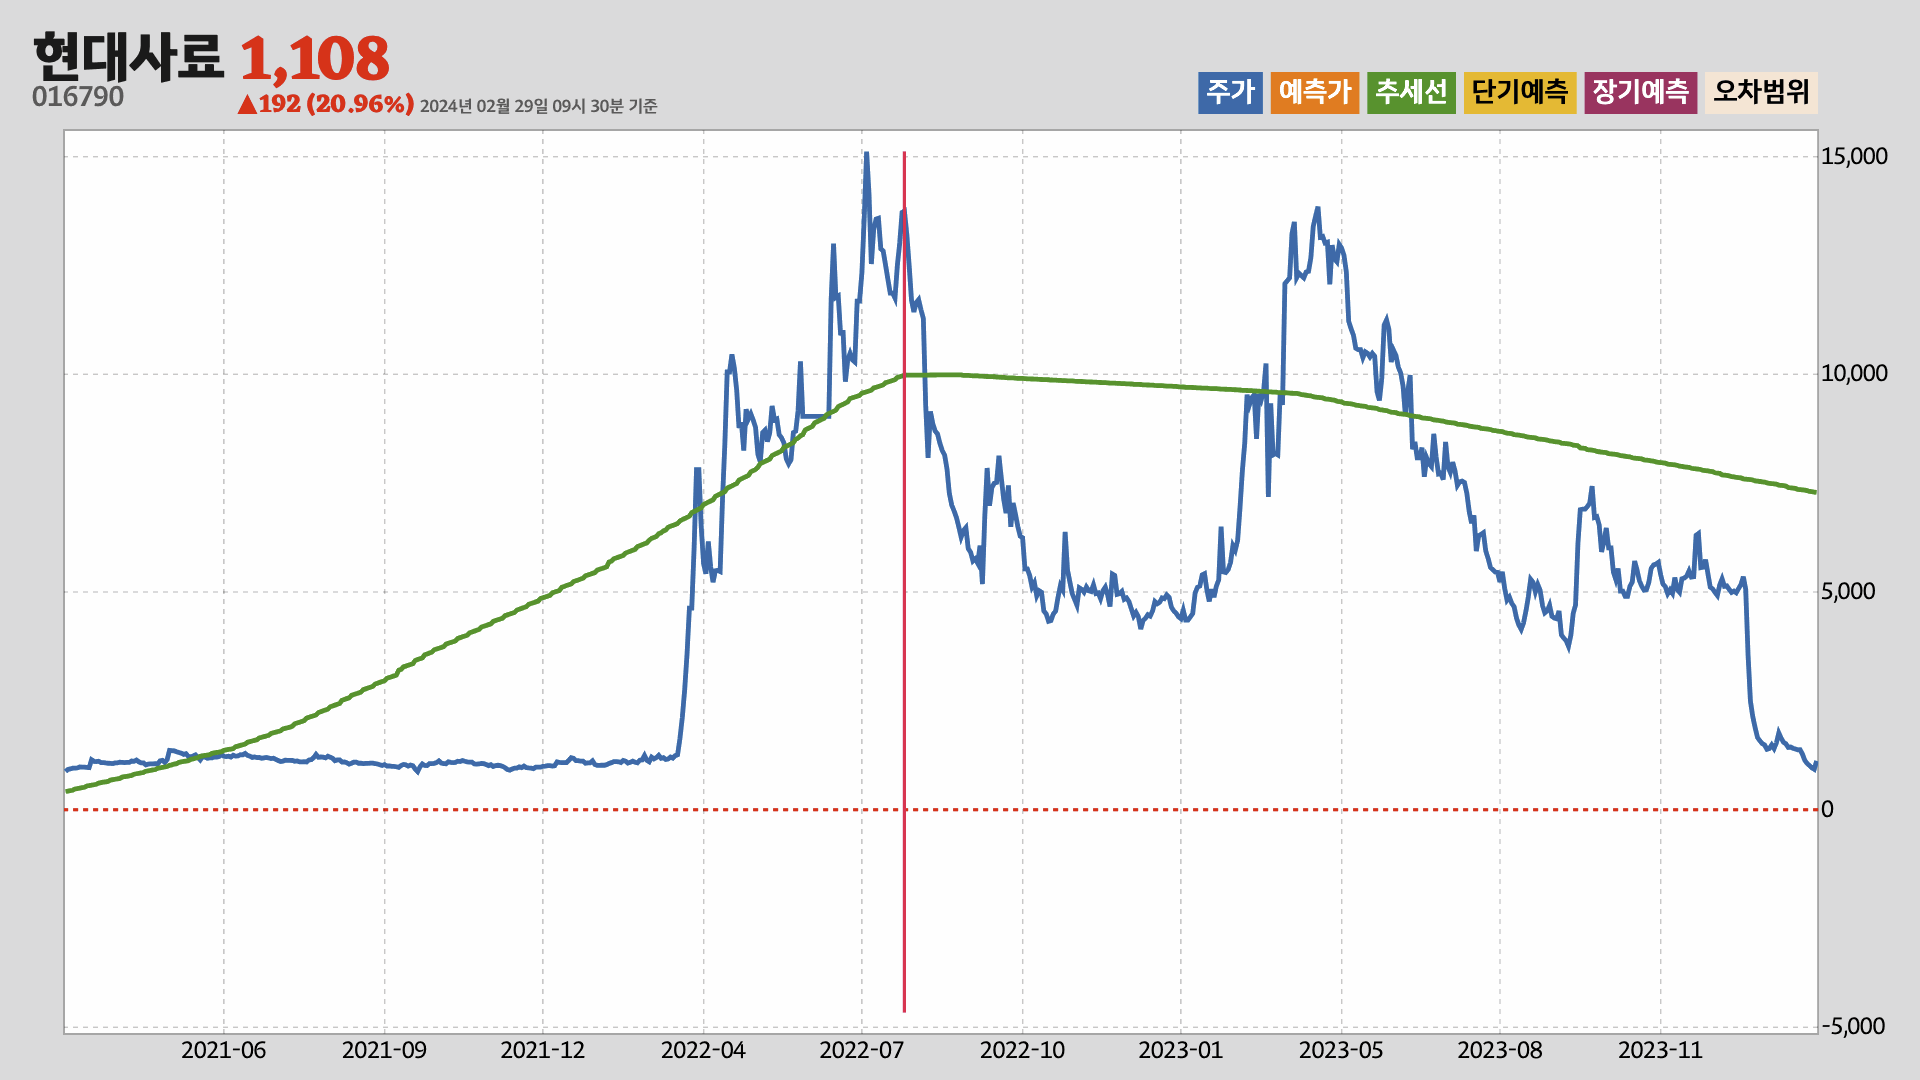
Task: Toggle the 주가 legend series
Action: tap(1230, 92)
